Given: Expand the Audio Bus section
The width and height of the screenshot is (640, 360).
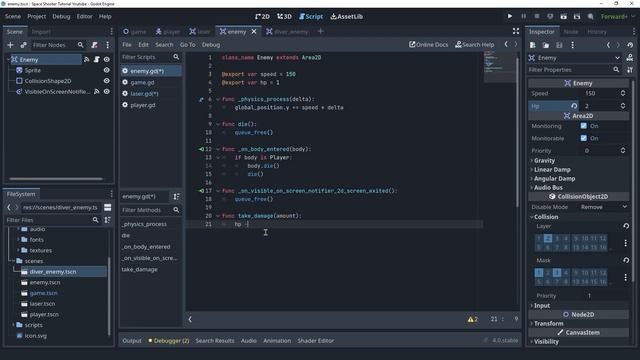Looking at the screenshot, I should [548, 187].
